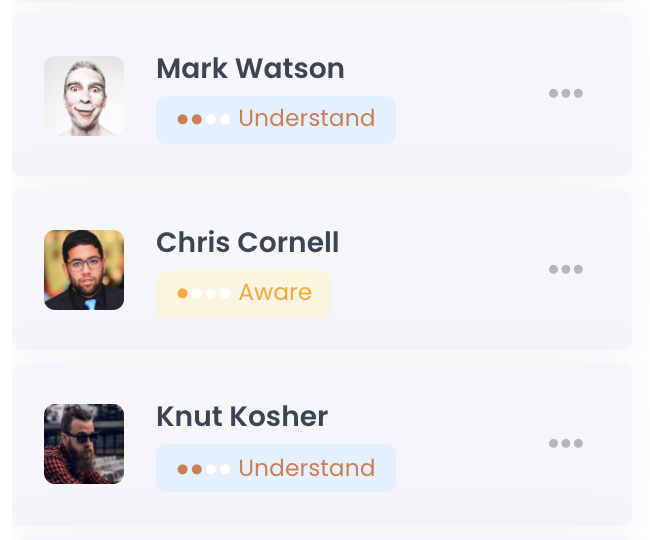Viewport: 650px width, 540px height.
Task: Open the three-dot menu for Chris Cornell
Action: click(x=565, y=269)
